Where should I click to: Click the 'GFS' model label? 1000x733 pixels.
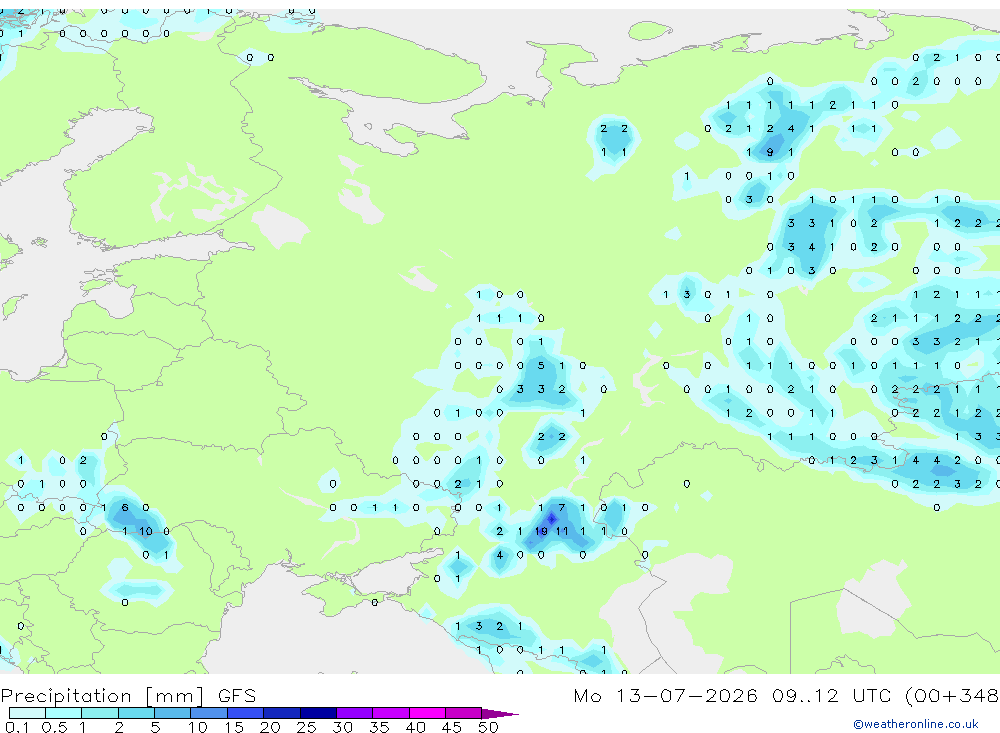pos(237,695)
